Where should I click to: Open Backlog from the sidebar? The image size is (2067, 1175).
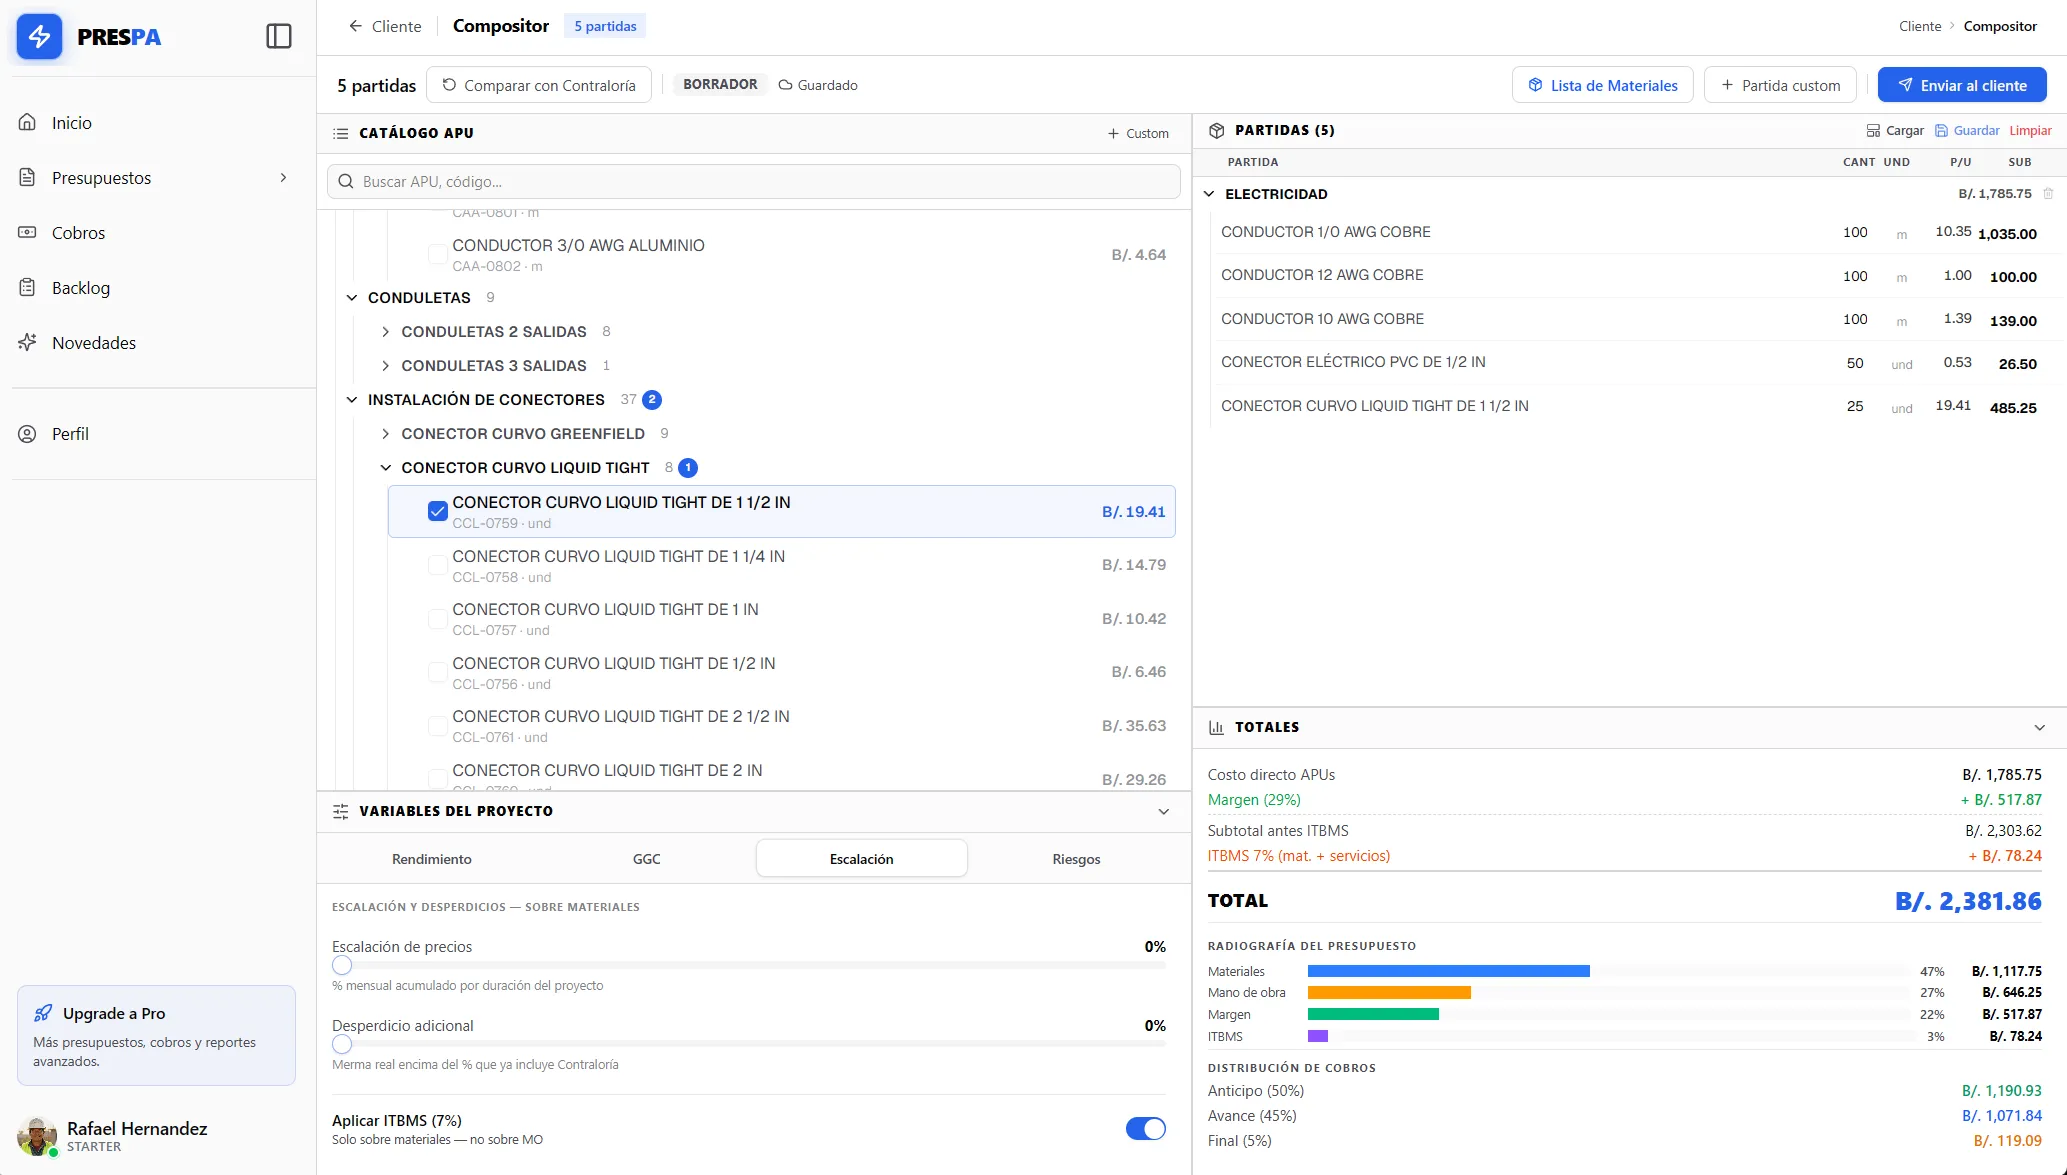(80, 288)
